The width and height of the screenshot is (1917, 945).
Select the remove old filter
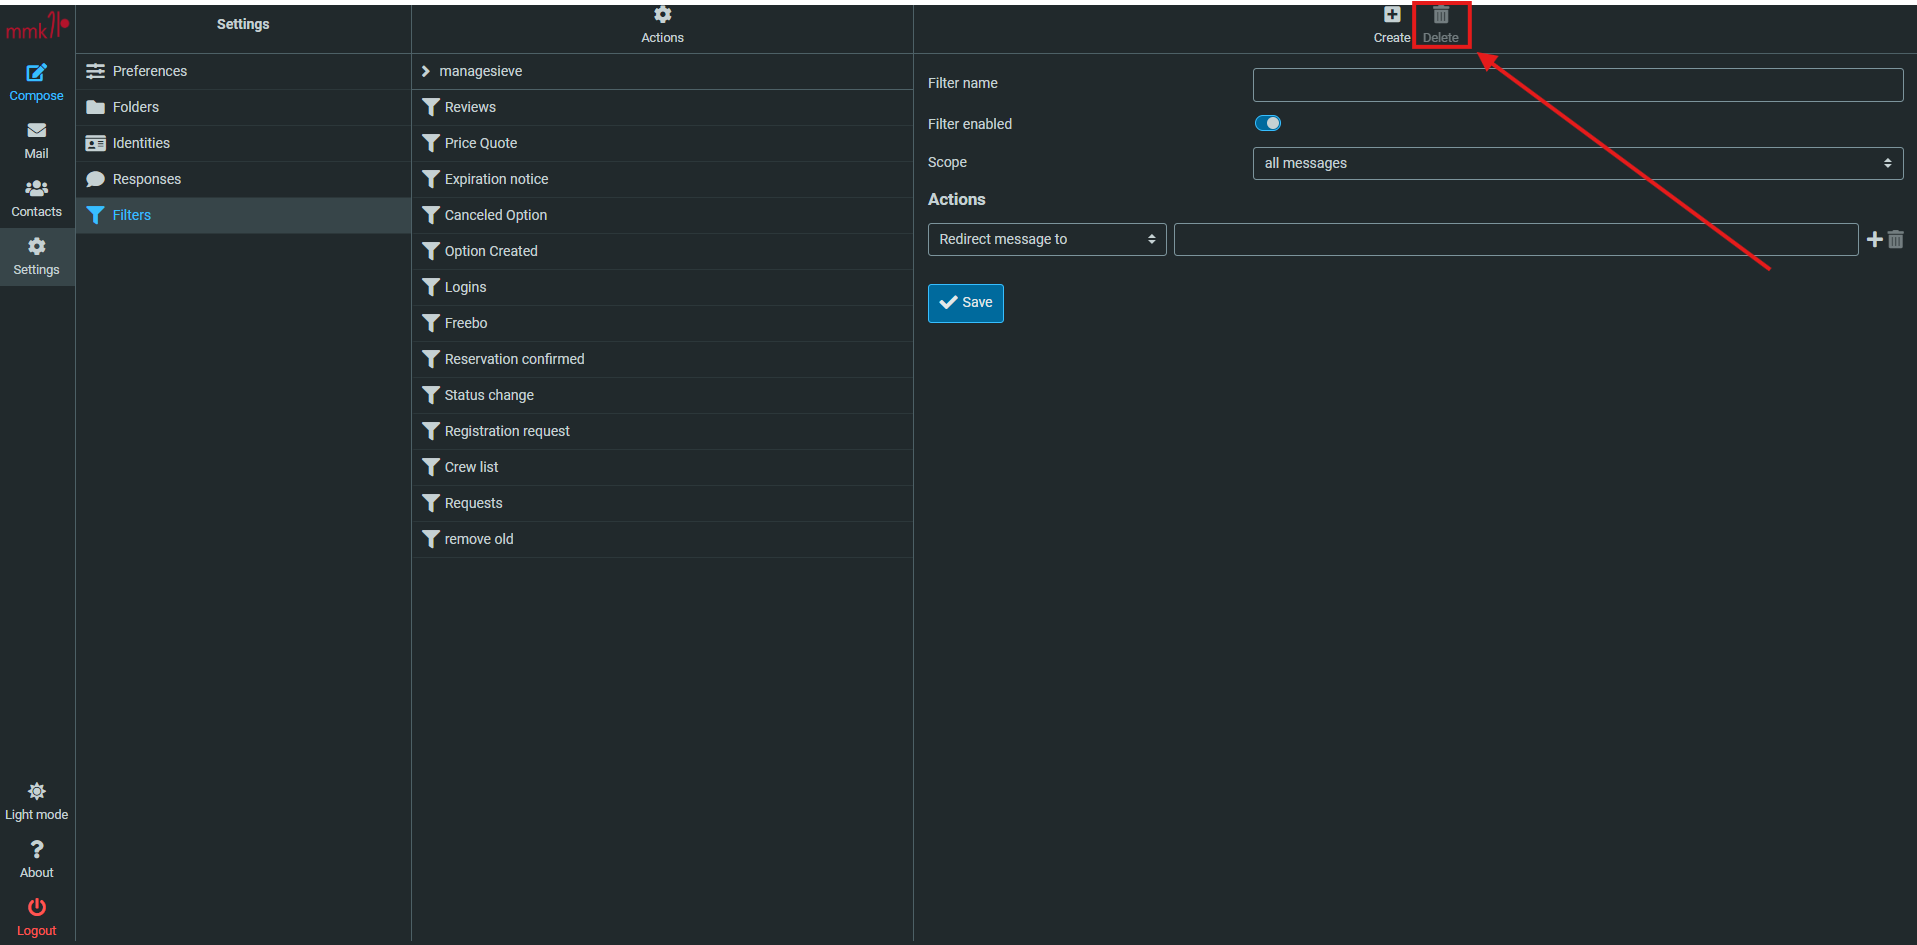(x=662, y=539)
